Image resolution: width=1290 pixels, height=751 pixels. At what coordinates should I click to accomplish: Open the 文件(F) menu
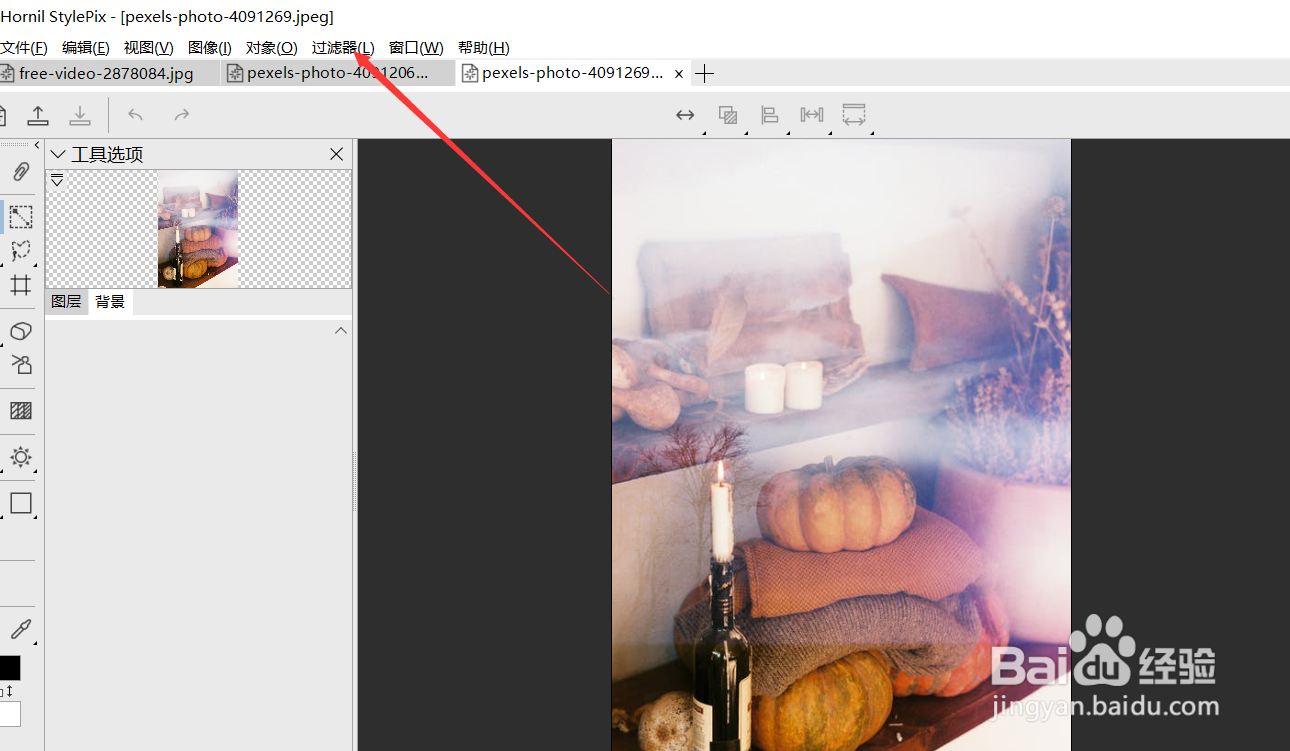(24, 48)
